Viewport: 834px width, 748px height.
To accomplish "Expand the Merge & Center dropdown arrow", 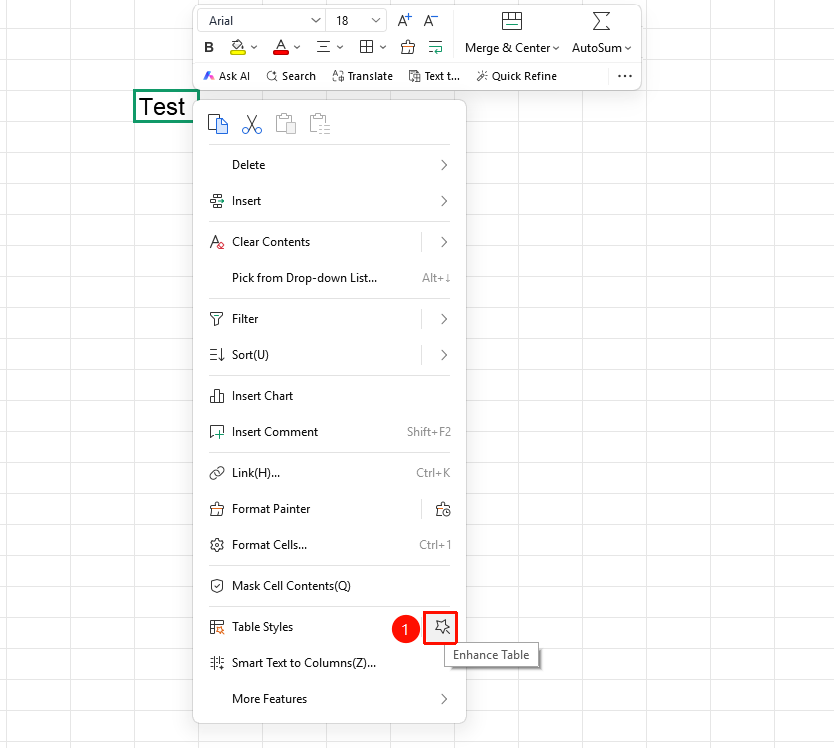I will click(x=556, y=48).
